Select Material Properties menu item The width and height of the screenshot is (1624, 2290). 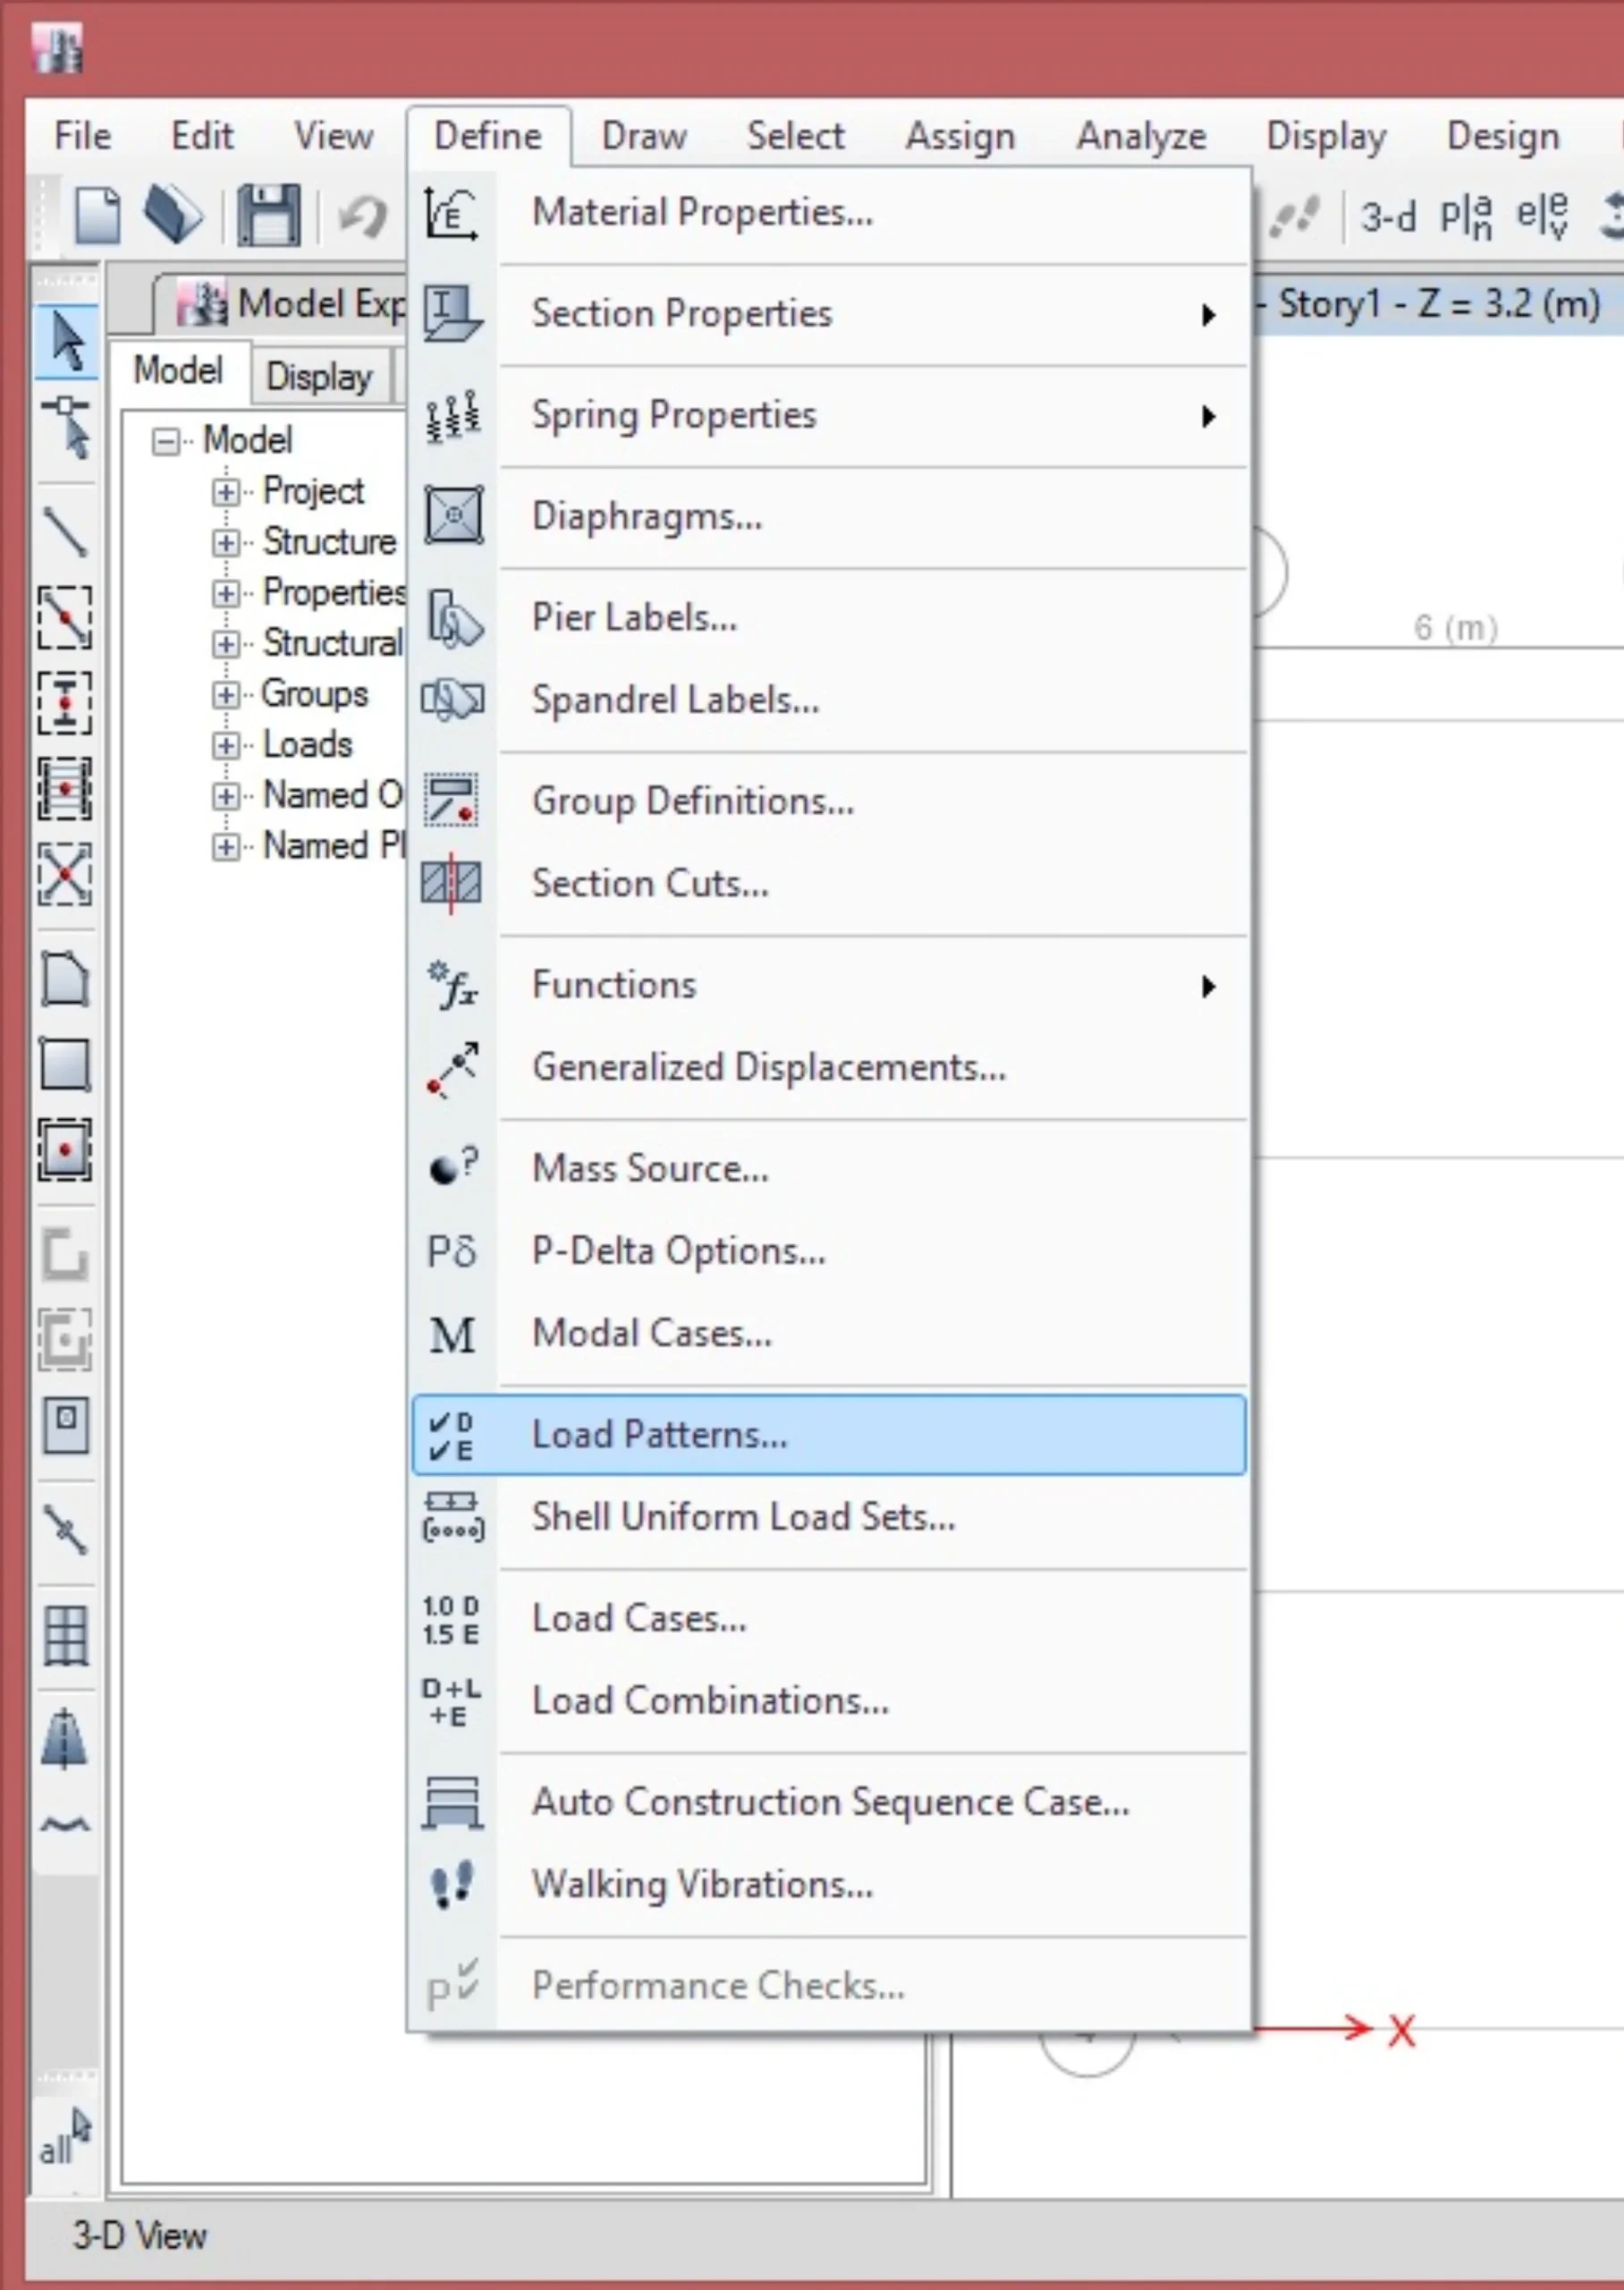coord(702,212)
